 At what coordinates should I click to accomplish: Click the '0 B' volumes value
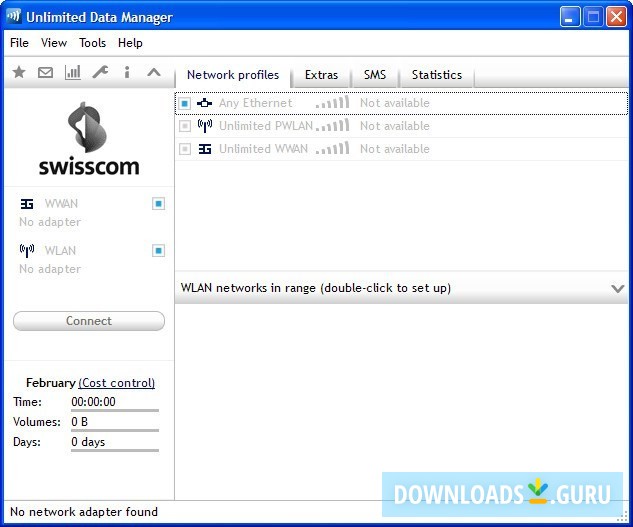click(x=80, y=422)
